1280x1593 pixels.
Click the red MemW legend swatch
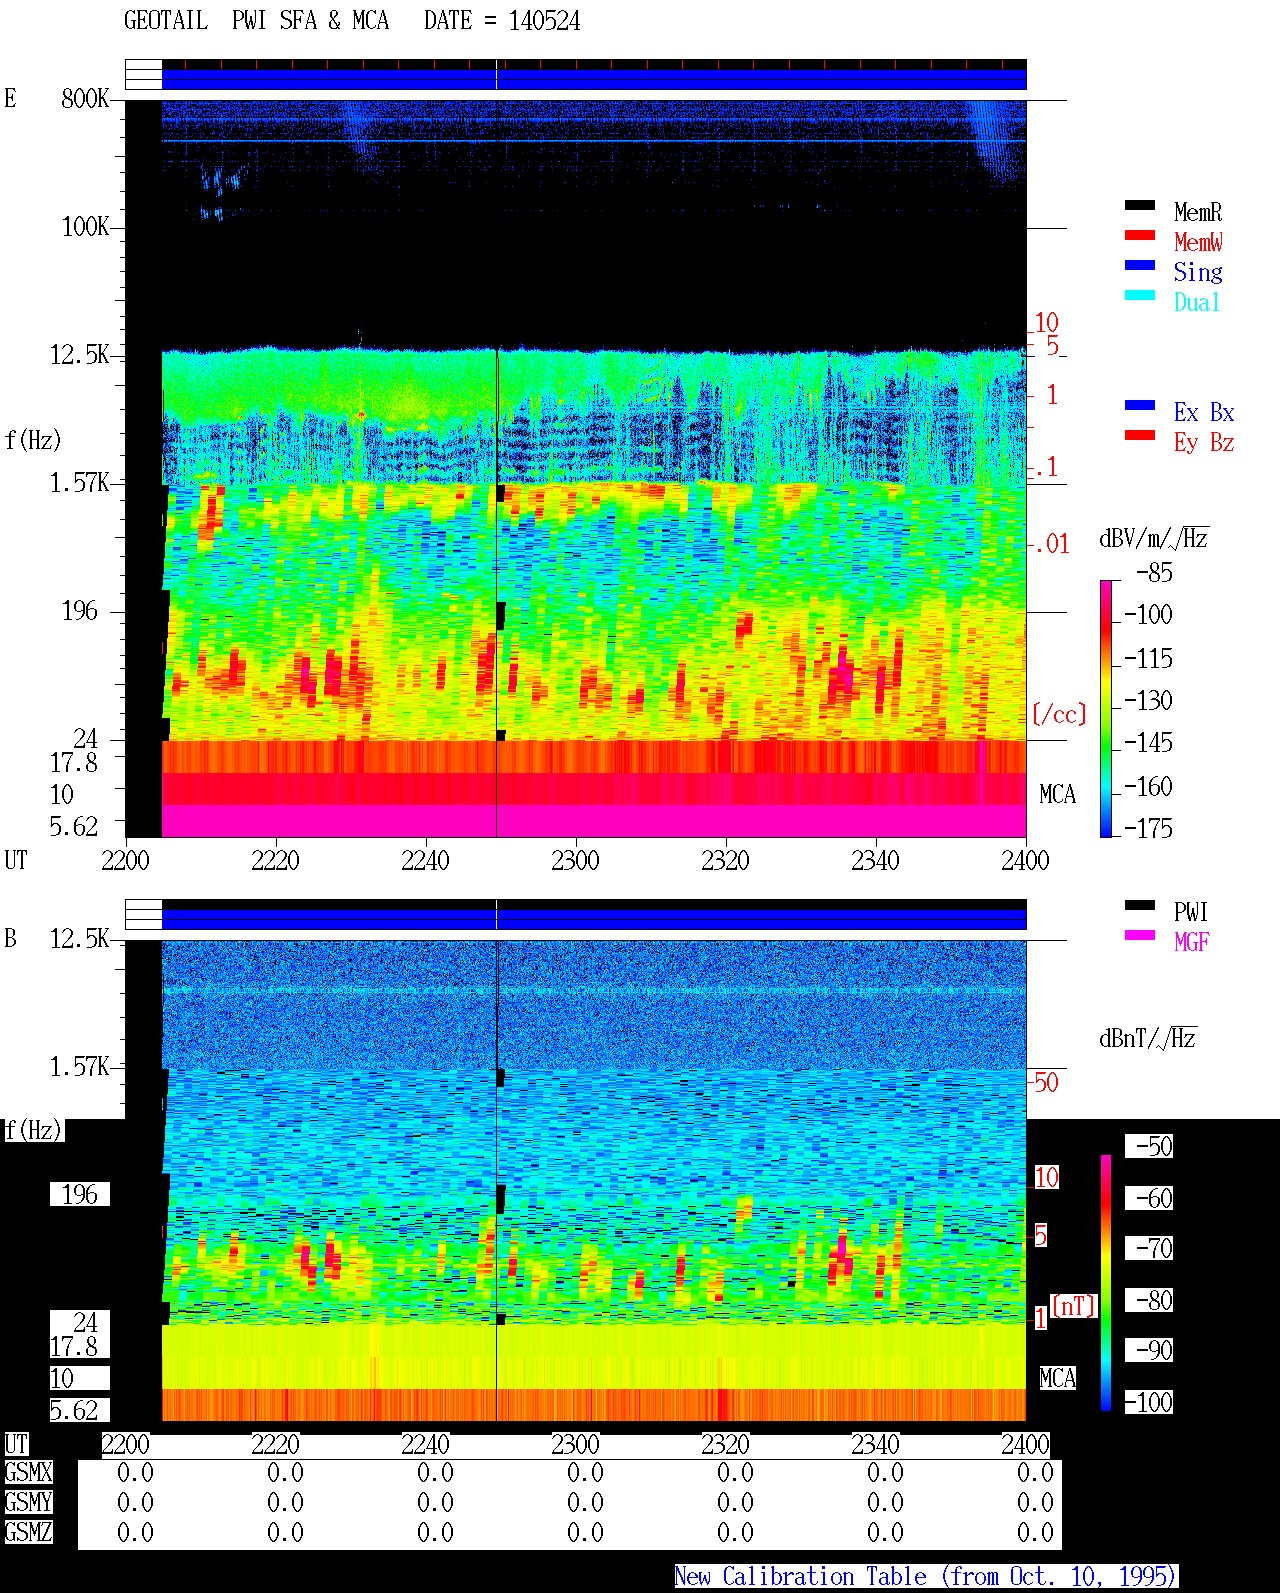(x=1140, y=235)
